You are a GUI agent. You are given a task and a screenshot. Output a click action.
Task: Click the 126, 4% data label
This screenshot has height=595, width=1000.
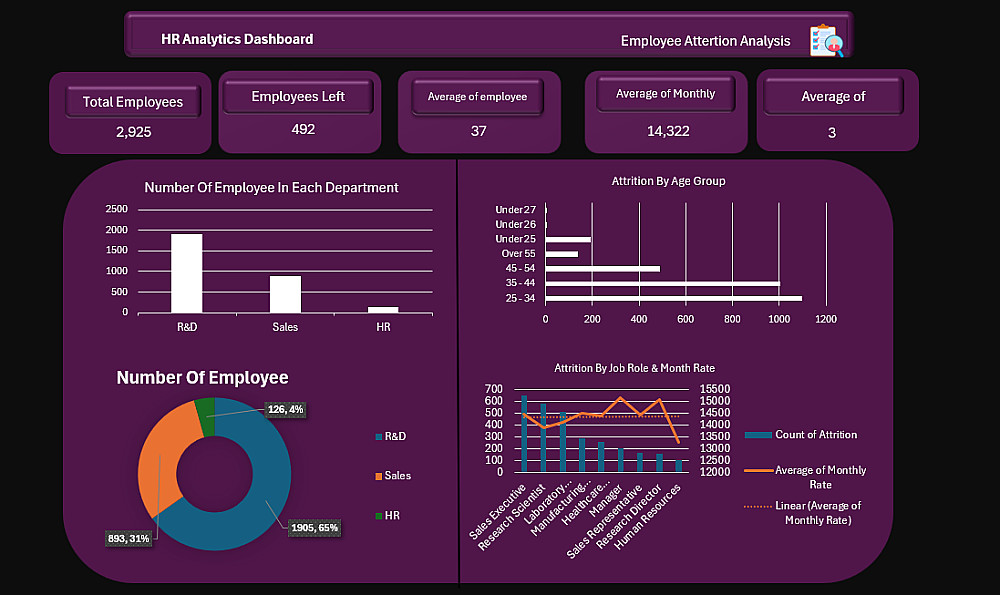click(286, 409)
